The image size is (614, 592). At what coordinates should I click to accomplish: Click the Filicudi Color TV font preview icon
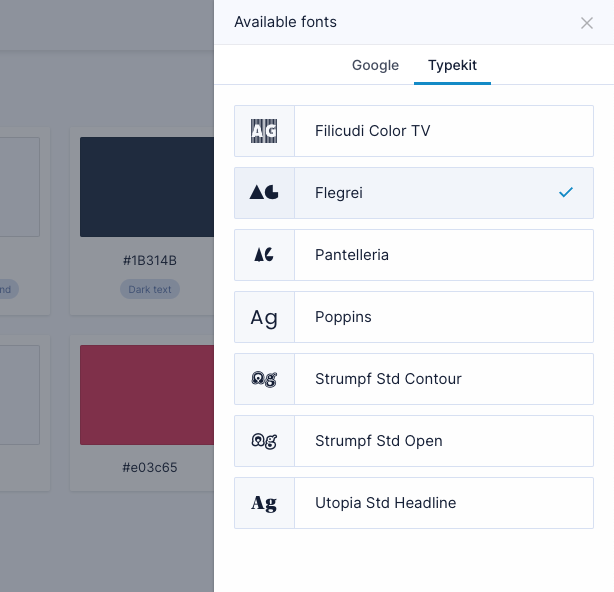(x=264, y=131)
